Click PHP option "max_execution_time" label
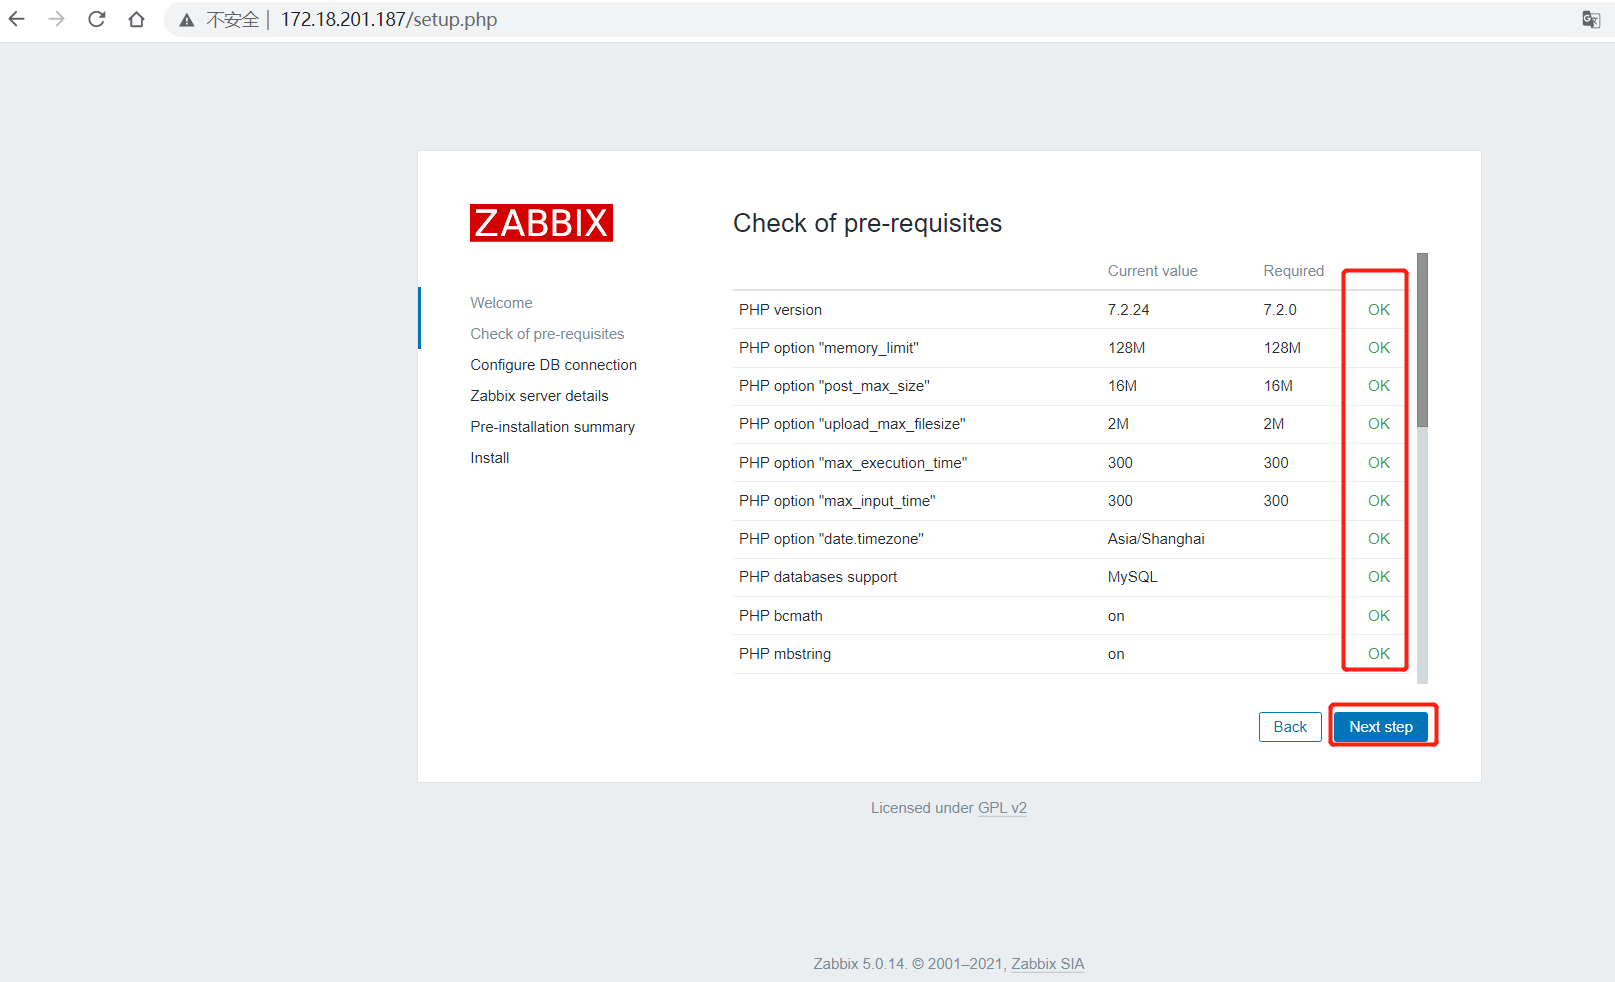Image resolution: width=1615 pixels, height=982 pixels. (853, 463)
